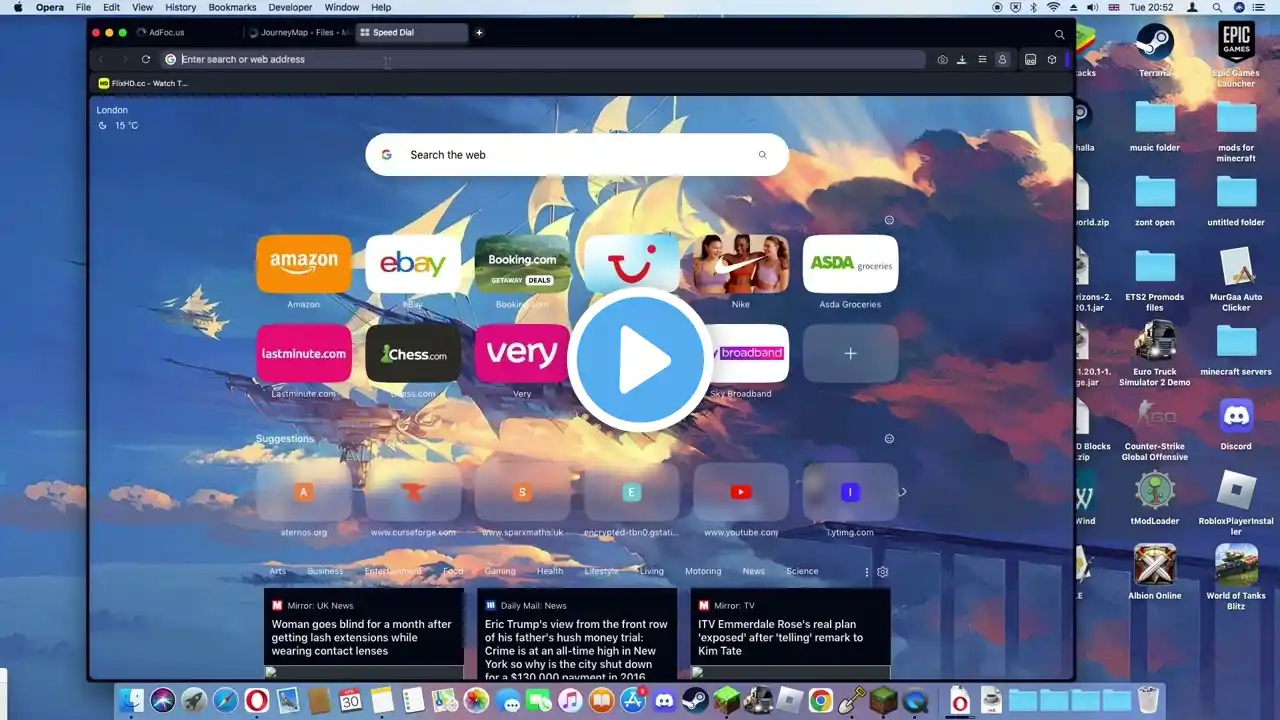Viewport: 1280px width, 720px height.
Task: Open a new tab with plus button
Action: [x=479, y=33]
